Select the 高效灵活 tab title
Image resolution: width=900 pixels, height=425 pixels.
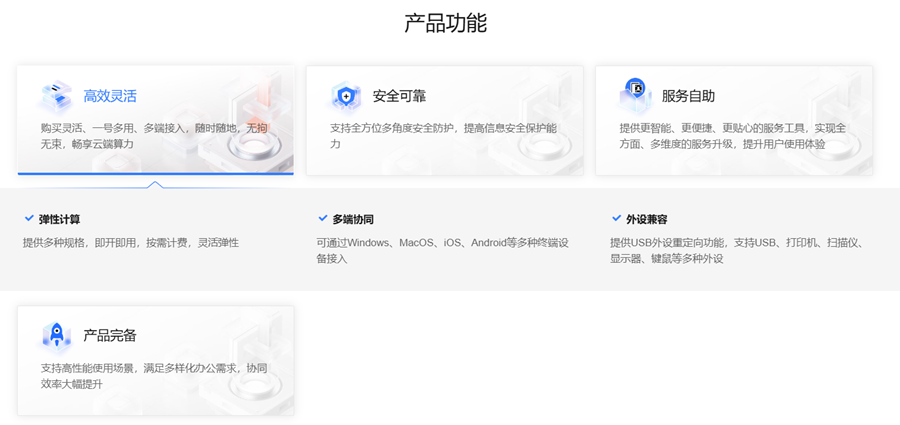coord(110,96)
